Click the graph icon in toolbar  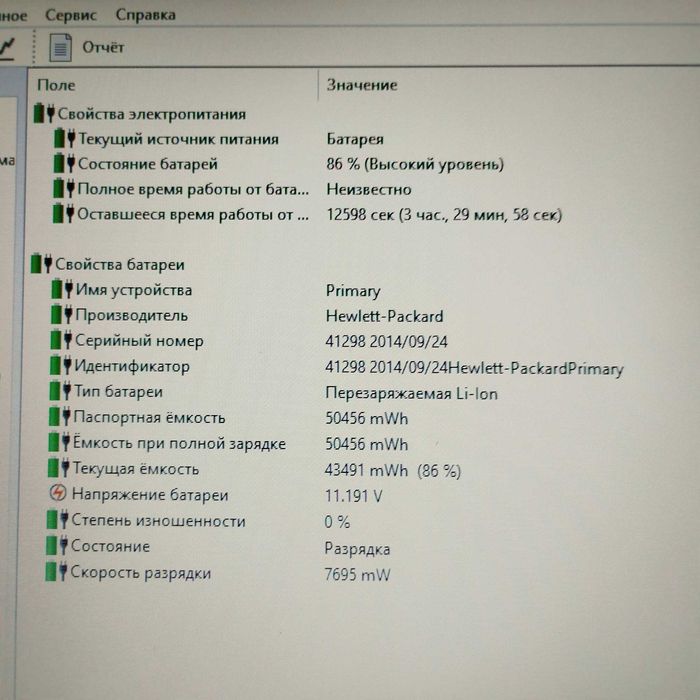7,48
